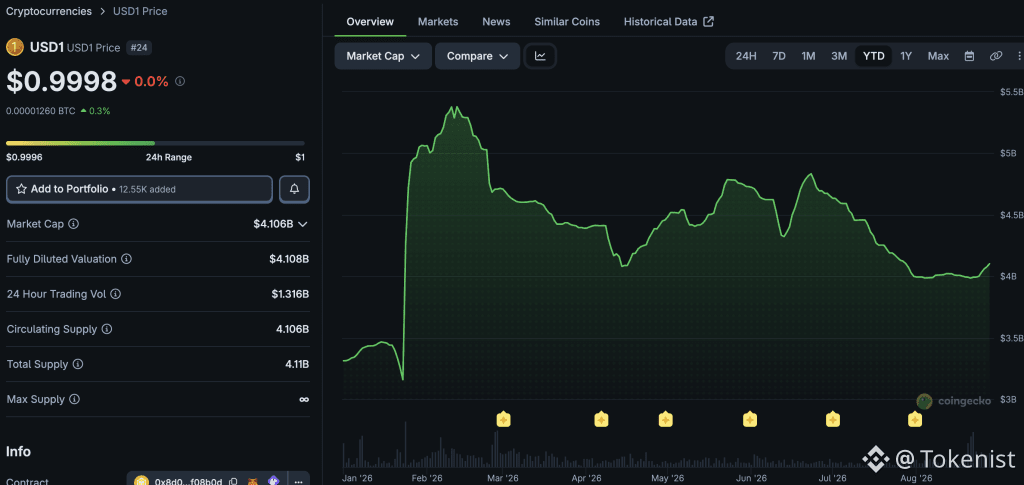Screen dimensions: 1024x485
Task: Open the chart type line icon
Action: point(540,56)
